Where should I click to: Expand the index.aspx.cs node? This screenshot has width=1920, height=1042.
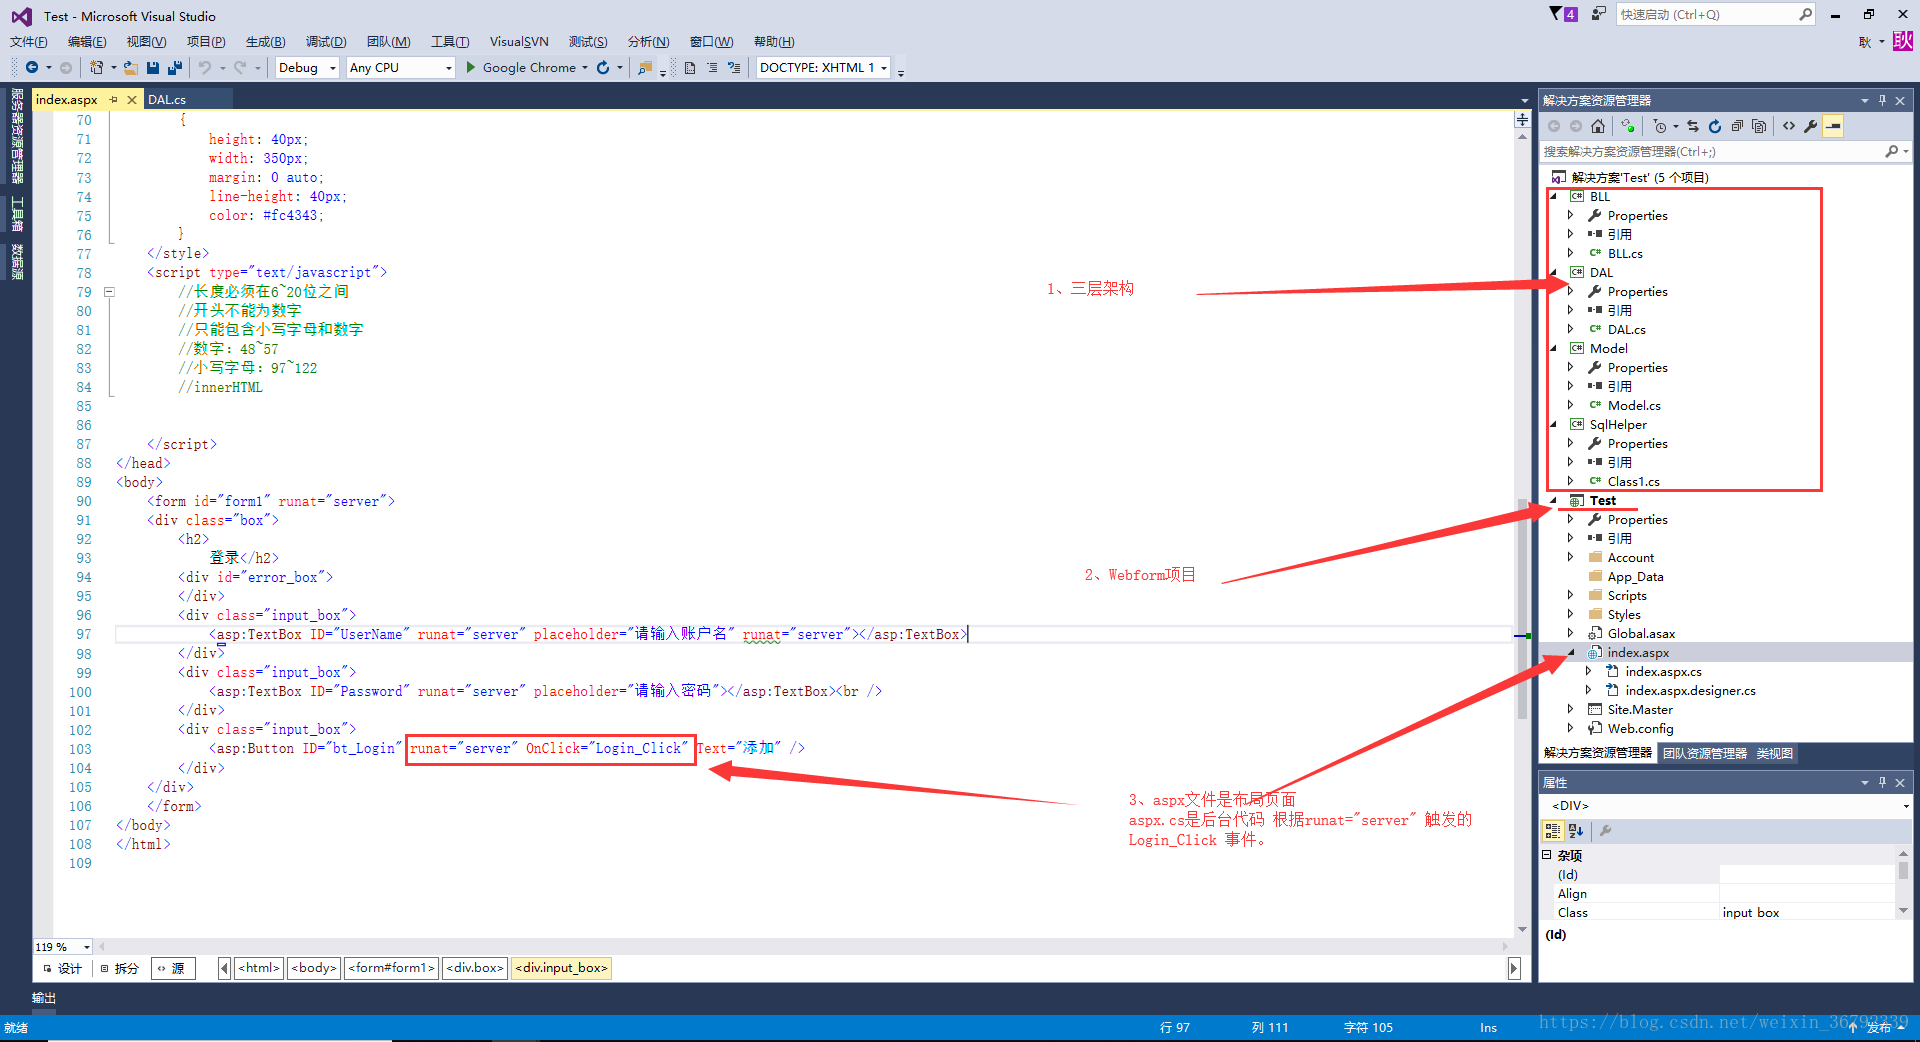pos(1588,671)
